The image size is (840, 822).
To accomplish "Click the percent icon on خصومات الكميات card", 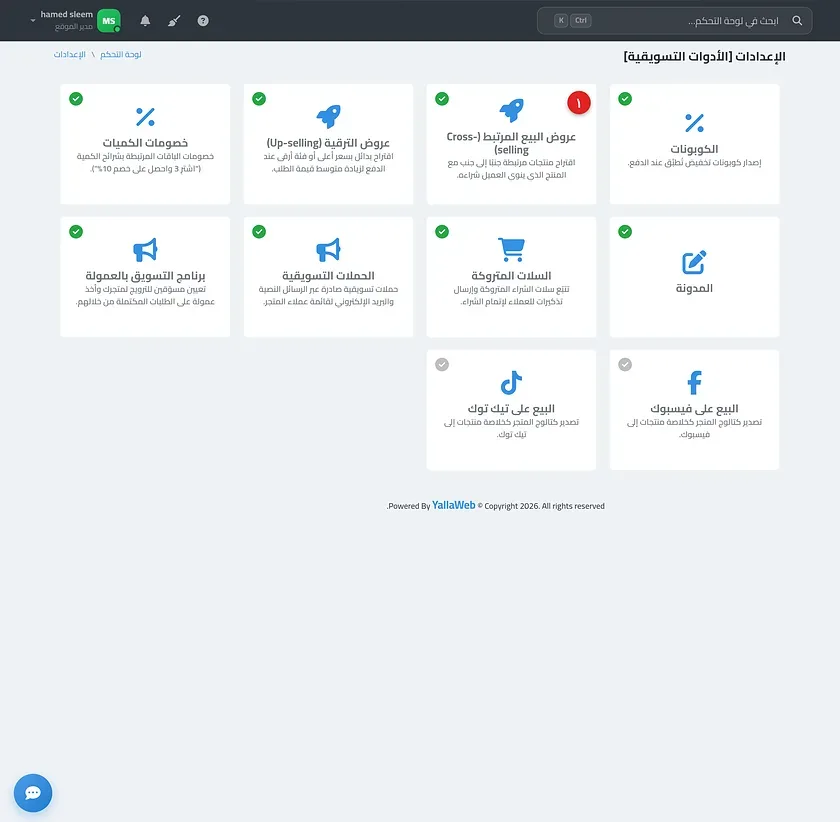I will (145, 117).
